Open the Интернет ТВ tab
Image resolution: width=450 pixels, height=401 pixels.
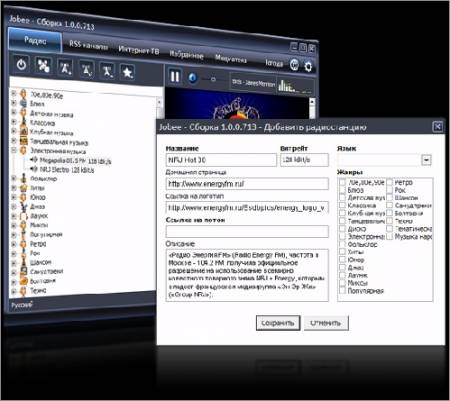click(x=139, y=50)
